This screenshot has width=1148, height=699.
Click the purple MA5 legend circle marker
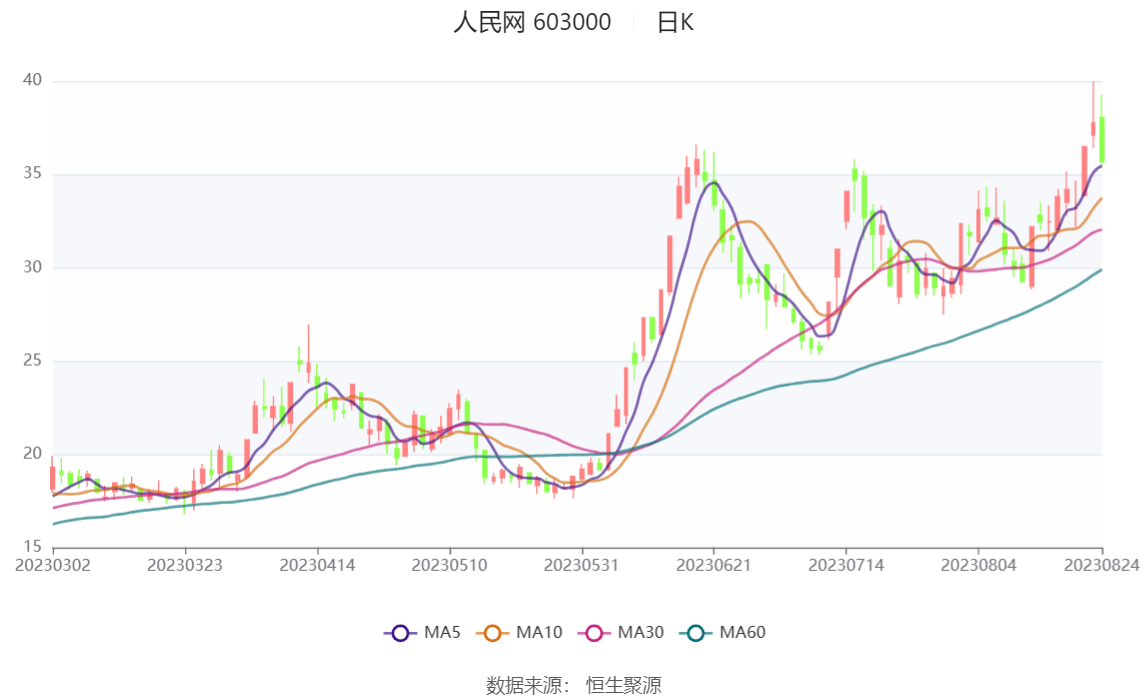click(x=401, y=633)
